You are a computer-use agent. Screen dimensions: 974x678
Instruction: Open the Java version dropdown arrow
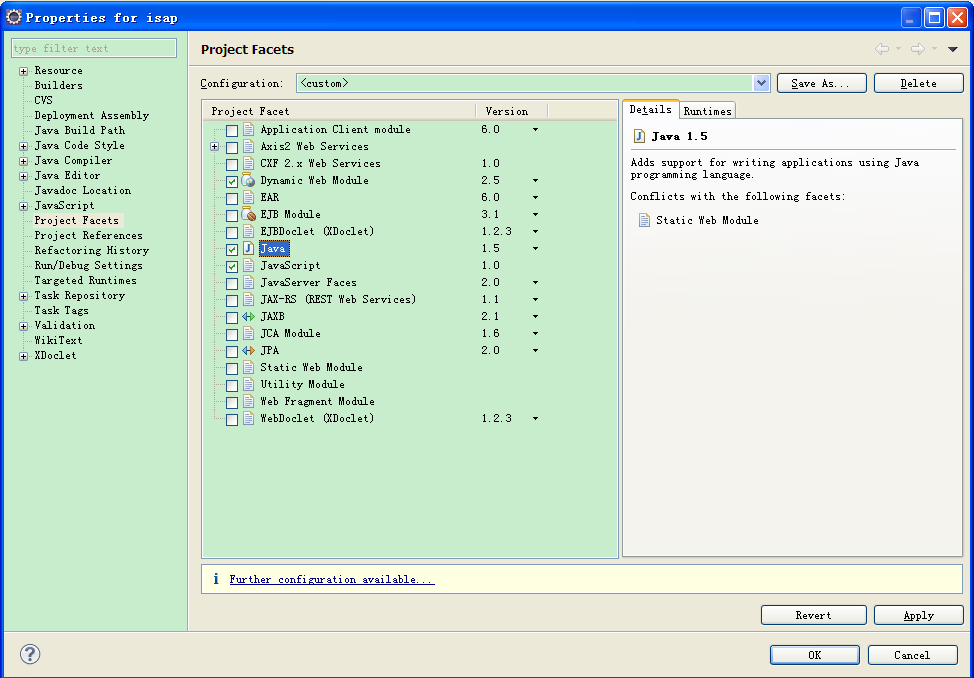[535, 249]
